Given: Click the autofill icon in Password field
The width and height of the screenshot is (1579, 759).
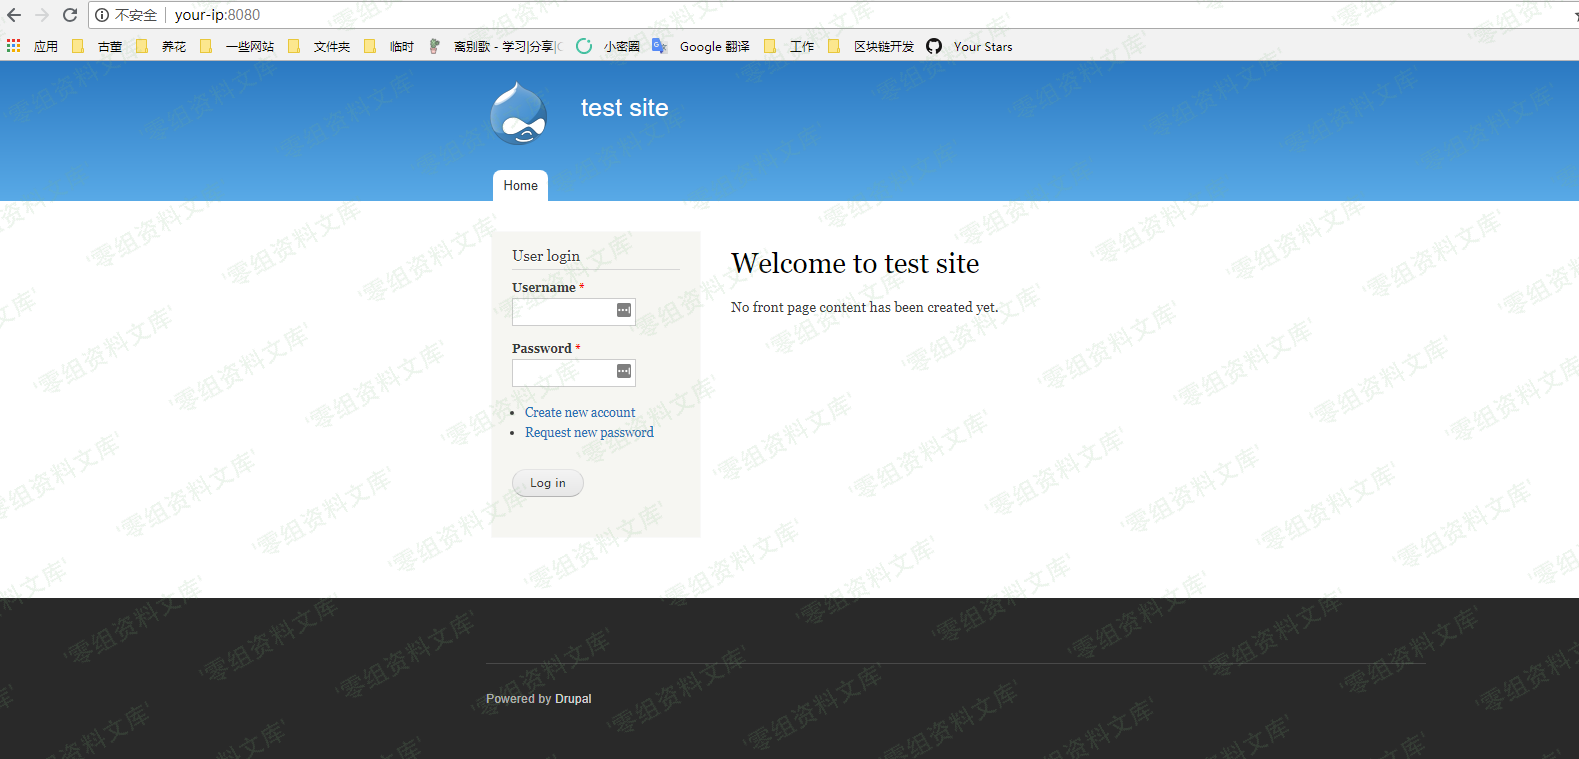Looking at the screenshot, I should pos(623,372).
